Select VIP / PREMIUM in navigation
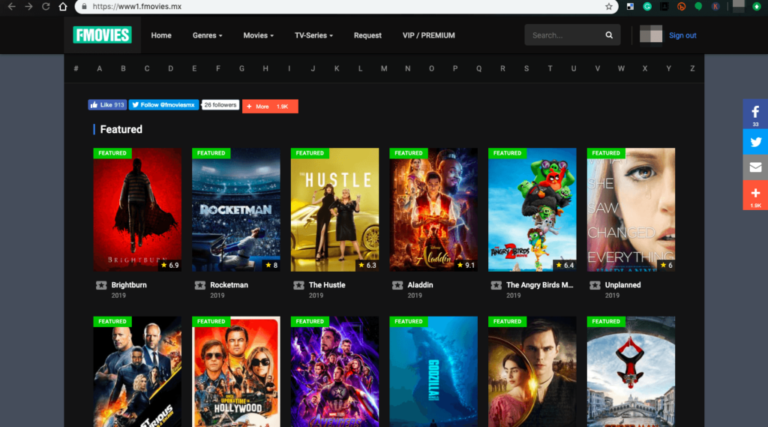Screen dimensions: 768x427 tap(428, 35)
